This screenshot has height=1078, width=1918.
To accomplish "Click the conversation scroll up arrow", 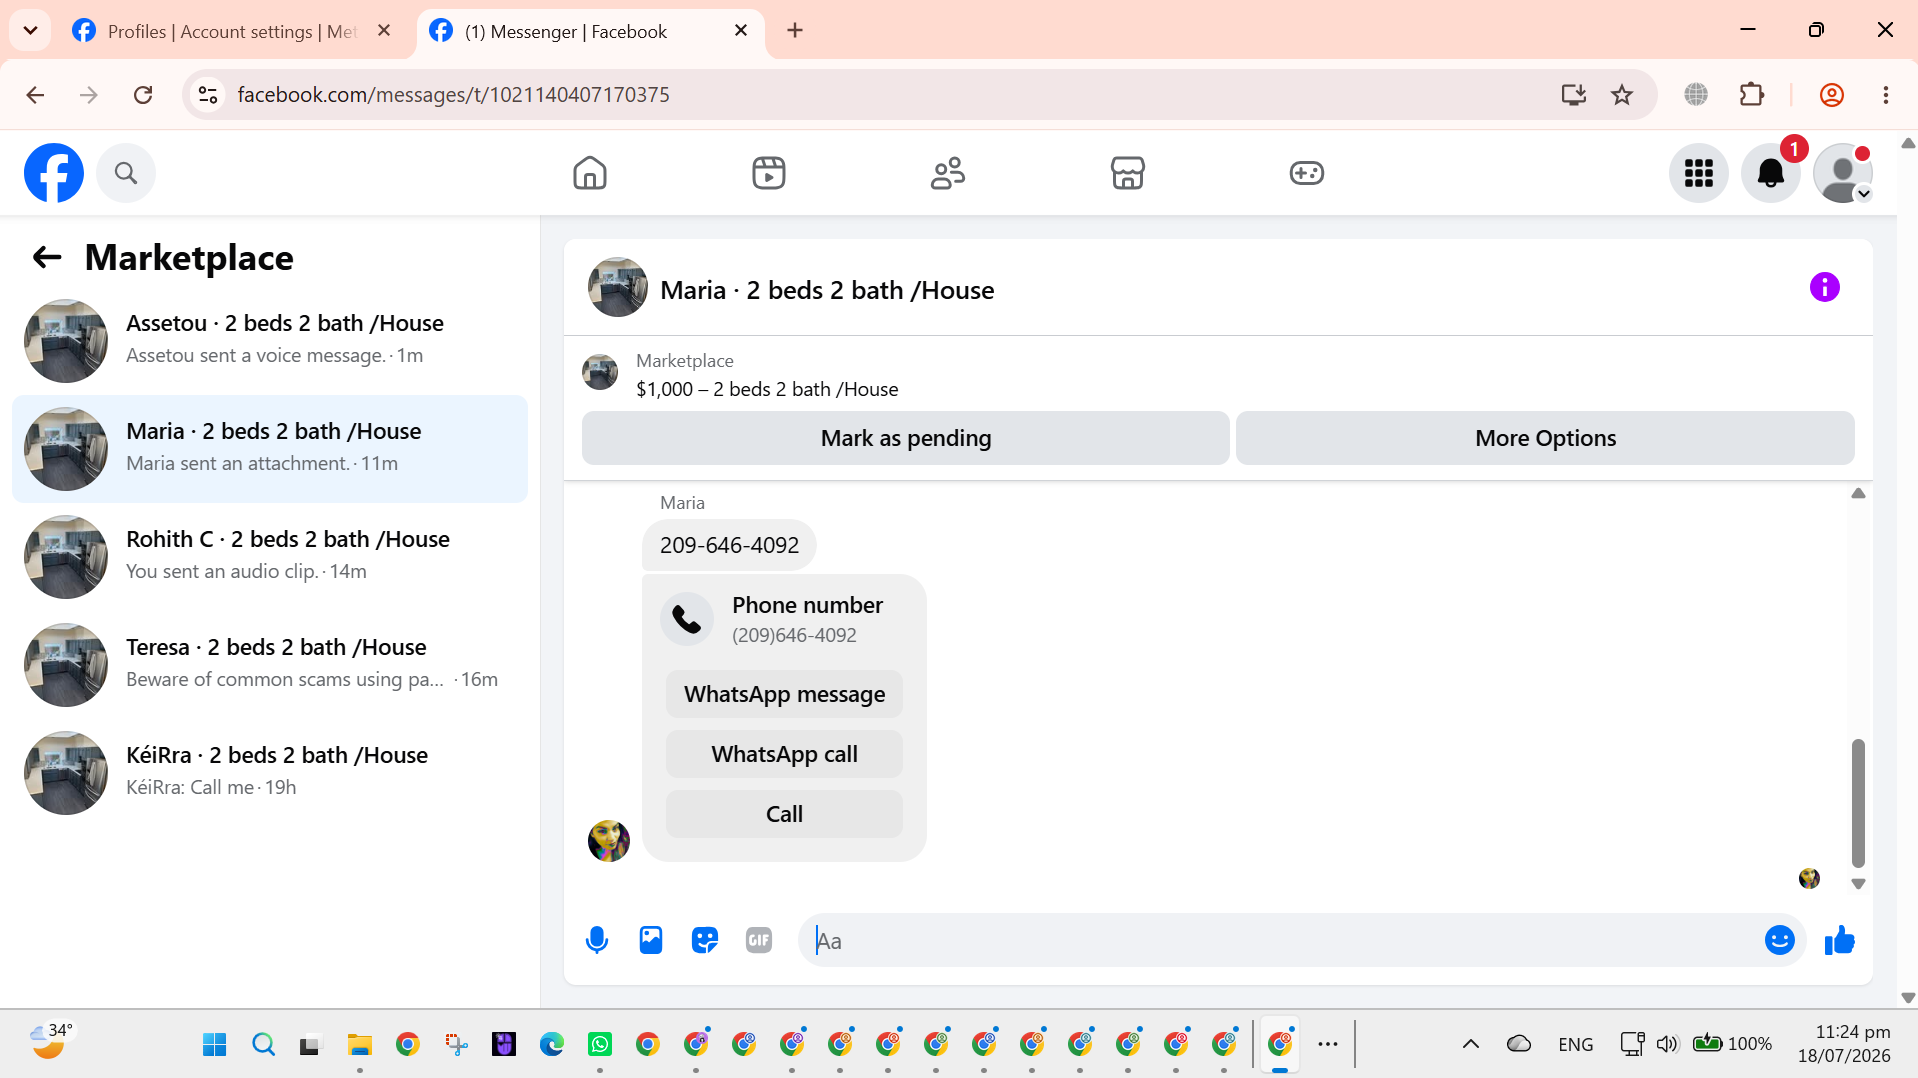I will click(1858, 493).
